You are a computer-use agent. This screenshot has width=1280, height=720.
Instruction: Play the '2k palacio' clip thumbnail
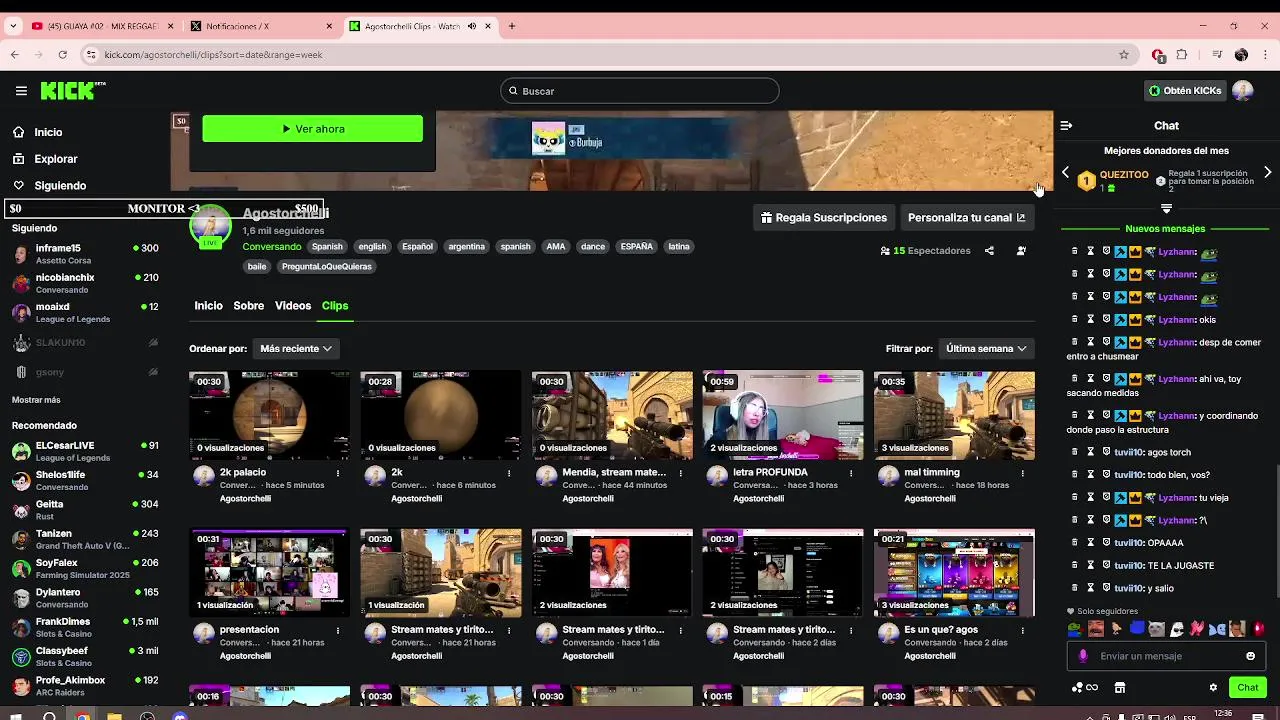tap(269, 416)
